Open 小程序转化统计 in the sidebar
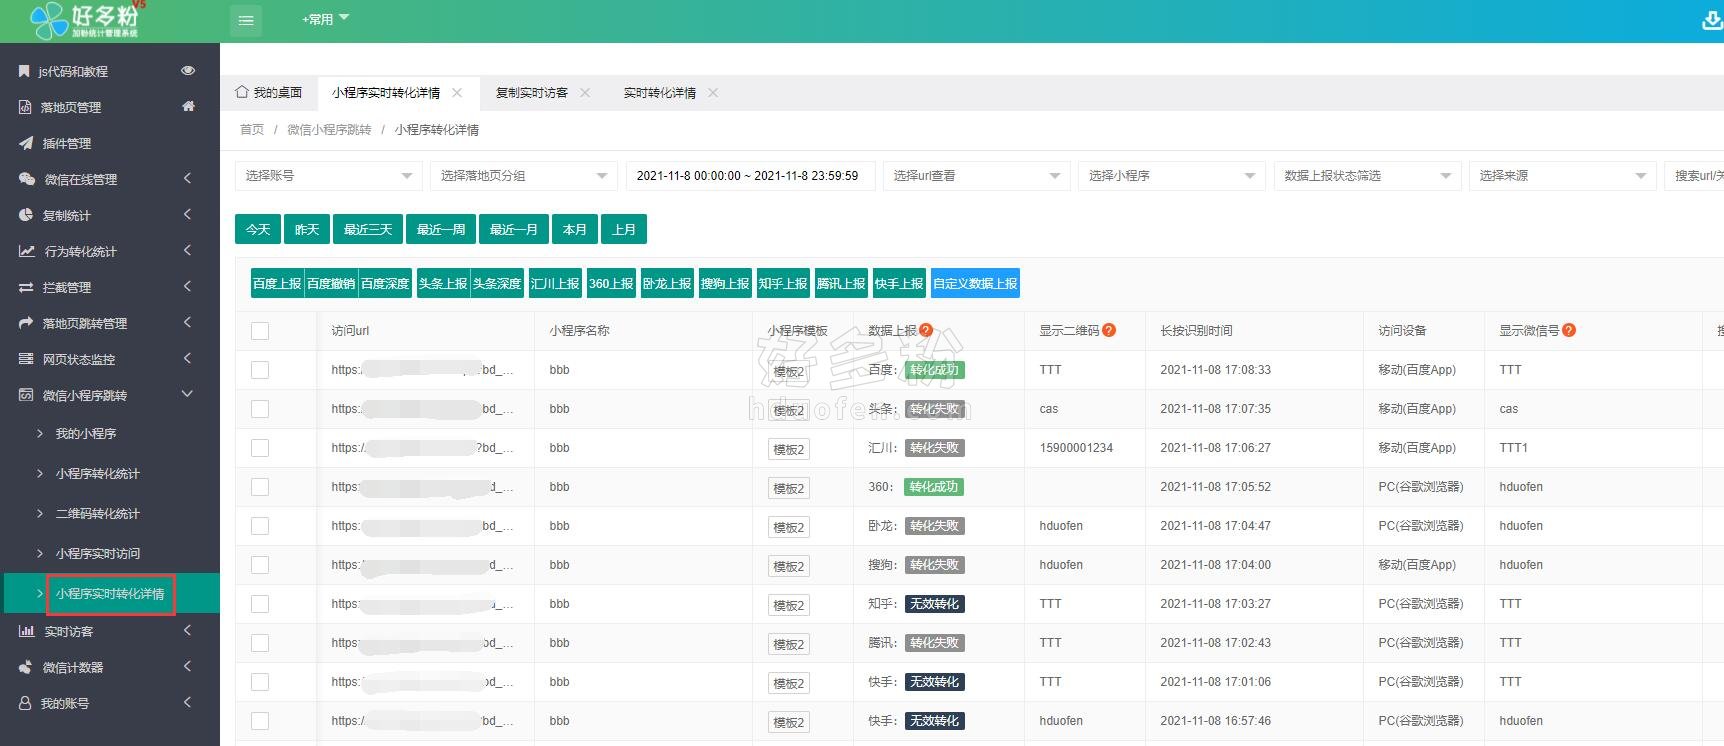 click(x=98, y=474)
